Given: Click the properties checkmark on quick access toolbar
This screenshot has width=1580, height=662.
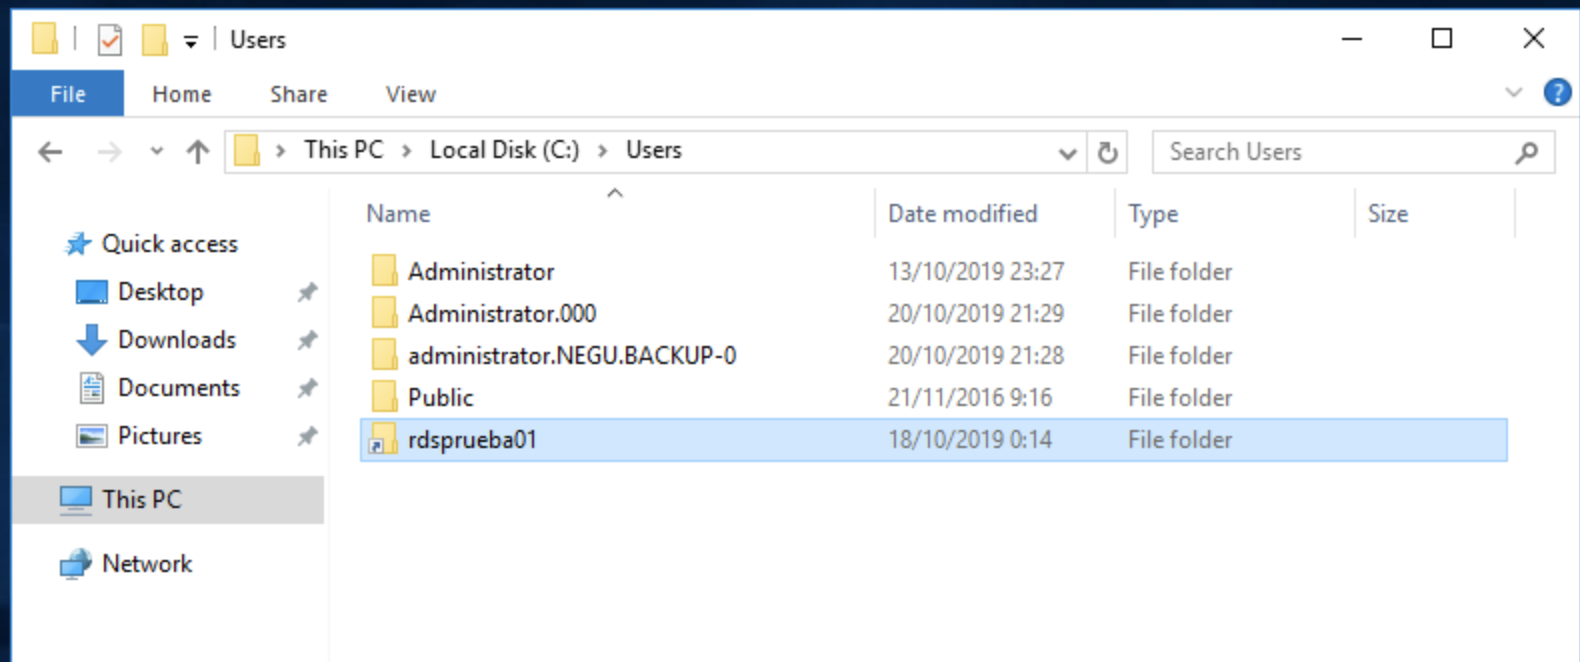Looking at the screenshot, I should pyautogui.click(x=110, y=39).
